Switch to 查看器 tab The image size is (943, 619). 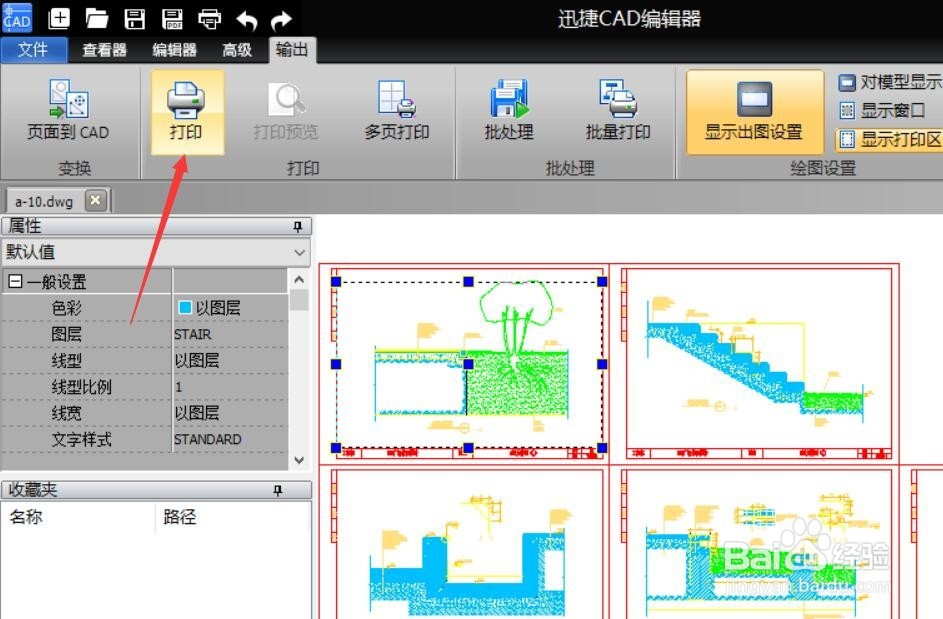(105, 49)
